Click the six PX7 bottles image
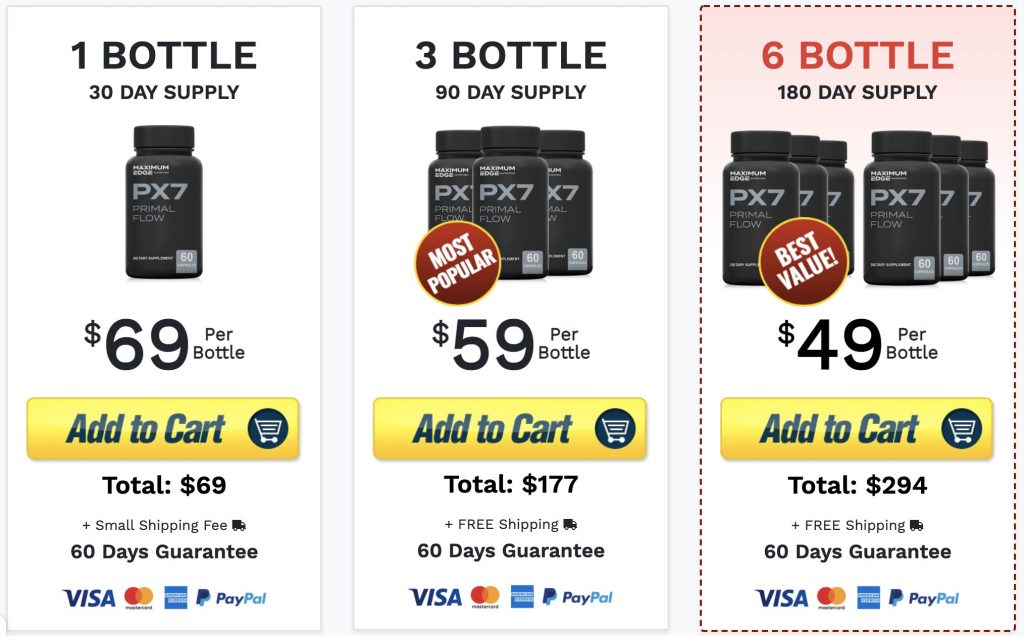 coord(859,208)
